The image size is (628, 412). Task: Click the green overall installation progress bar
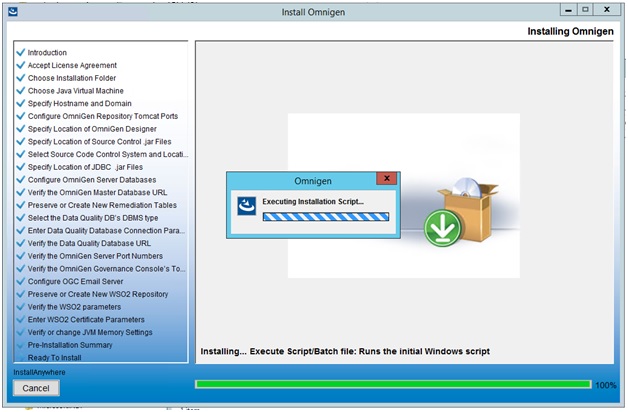coord(393,384)
